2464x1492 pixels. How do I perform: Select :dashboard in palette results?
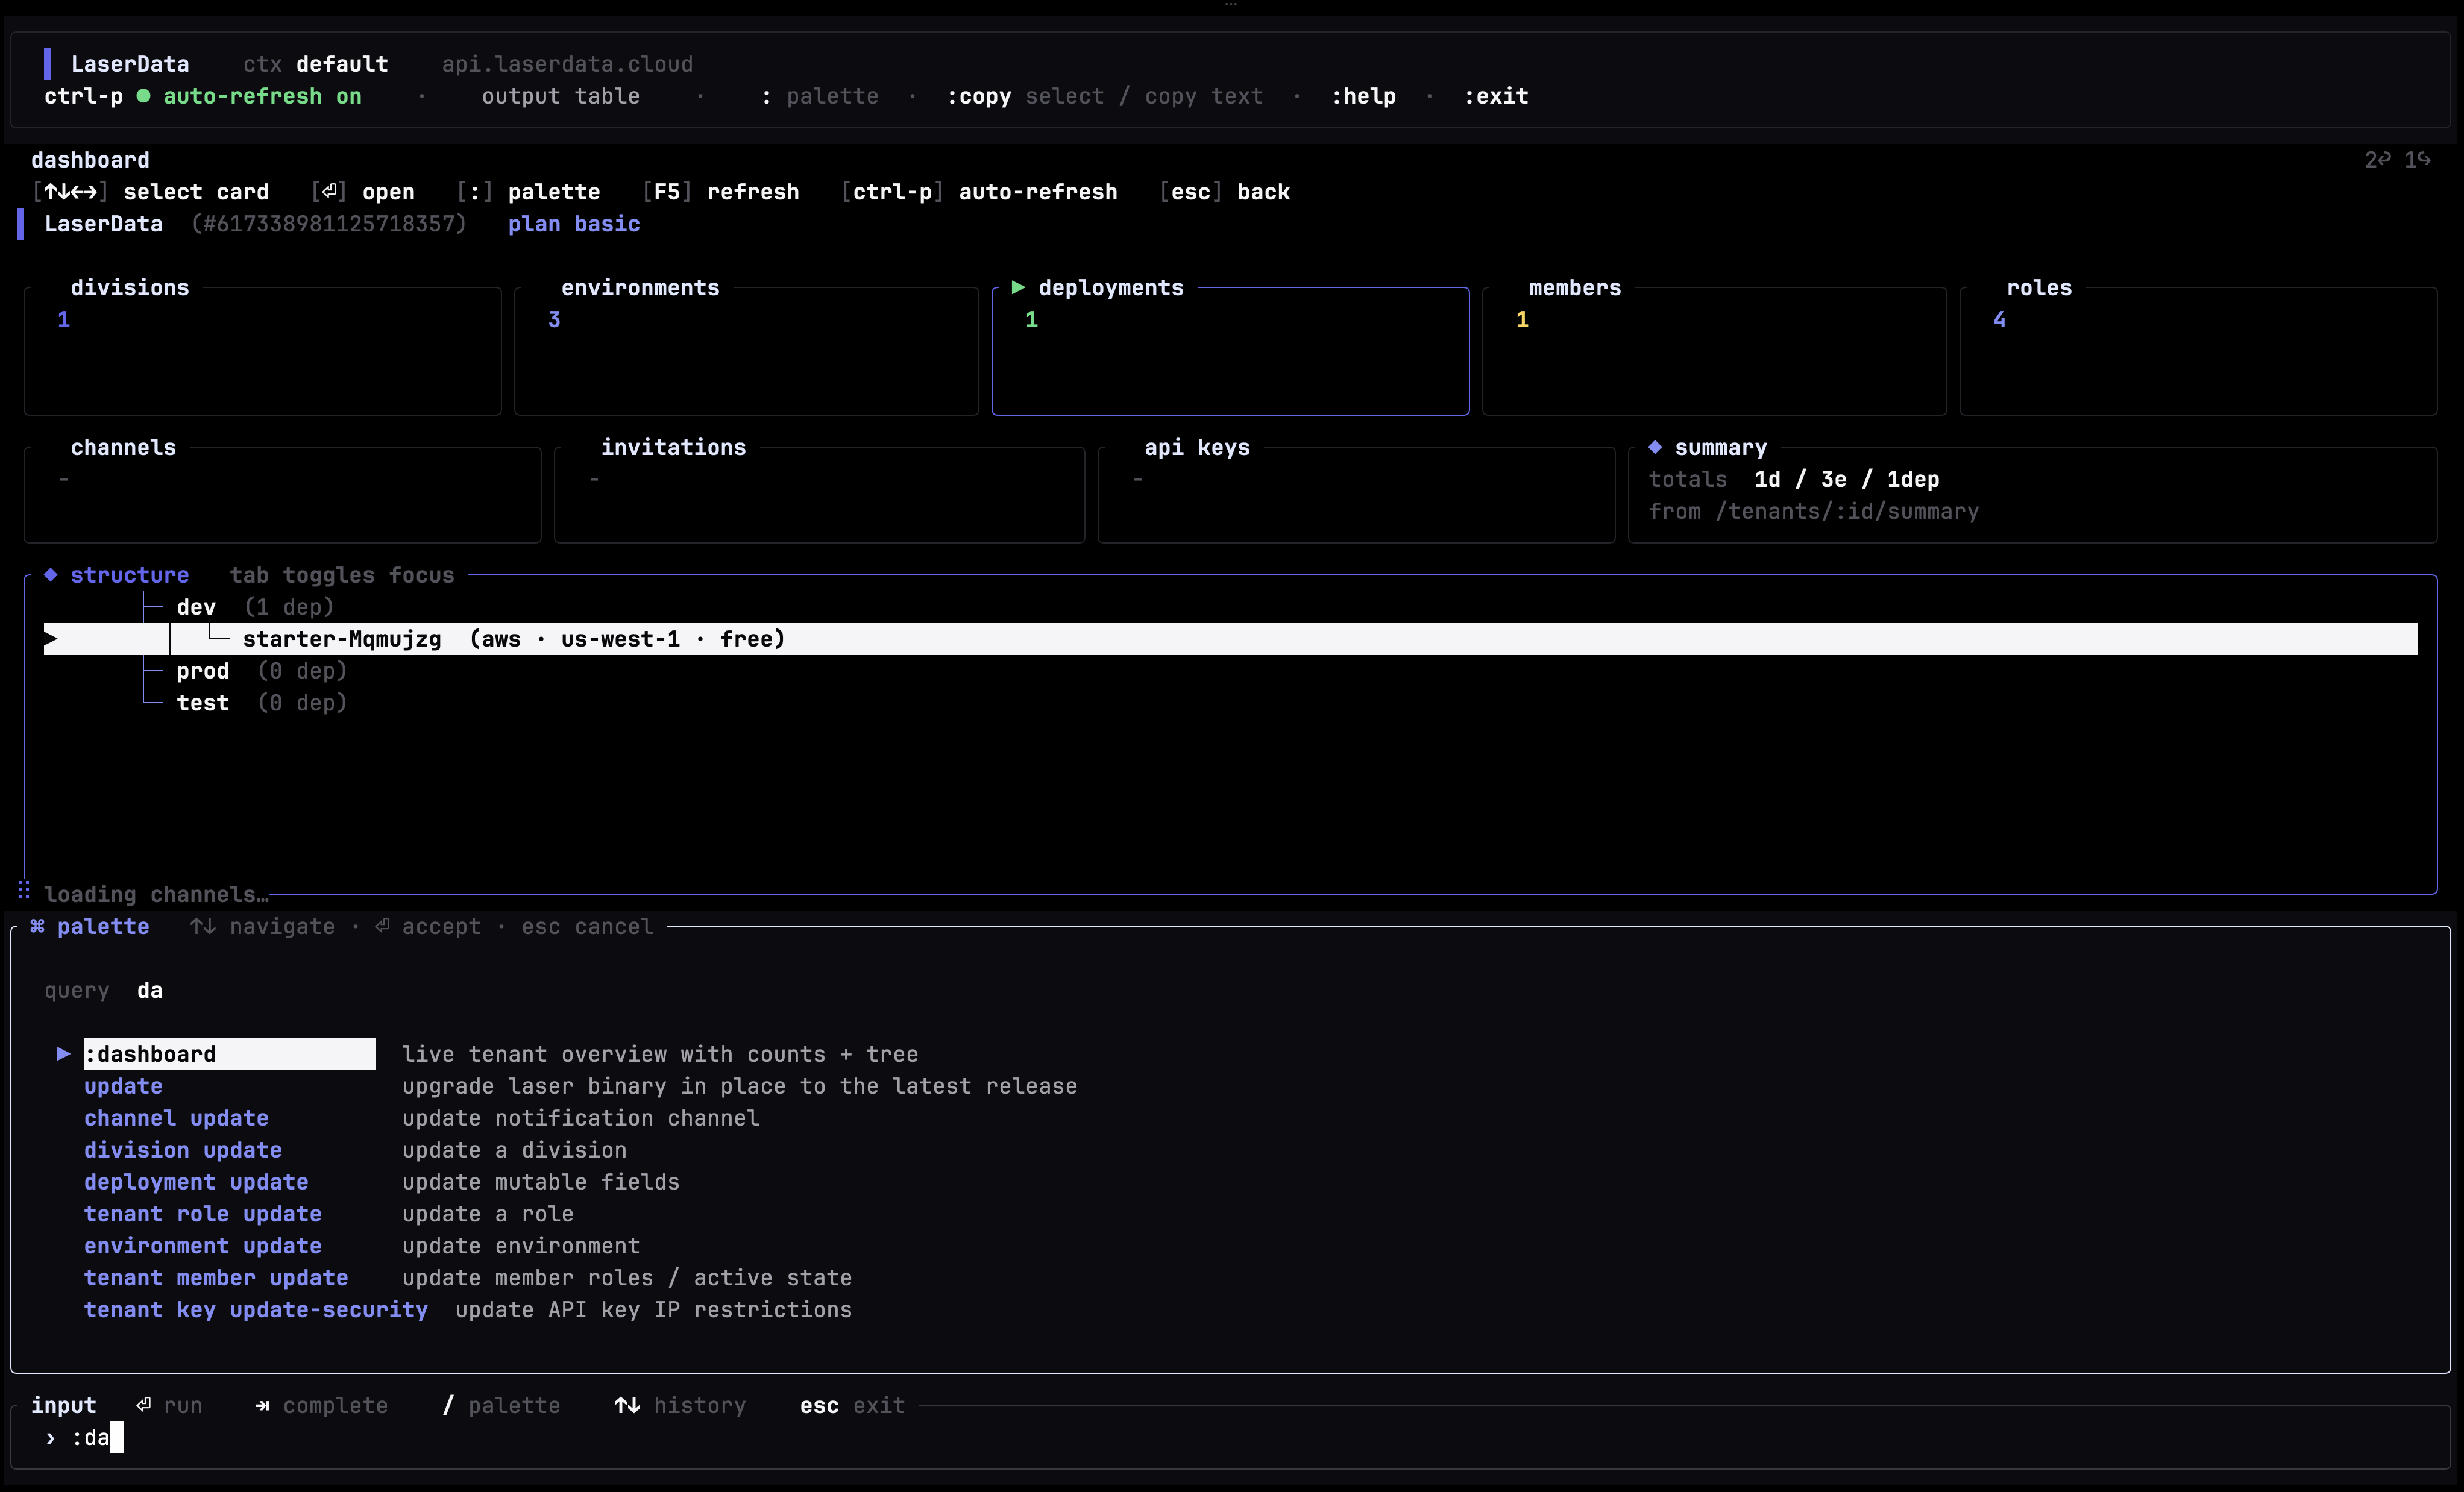click(x=229, y=1054)
